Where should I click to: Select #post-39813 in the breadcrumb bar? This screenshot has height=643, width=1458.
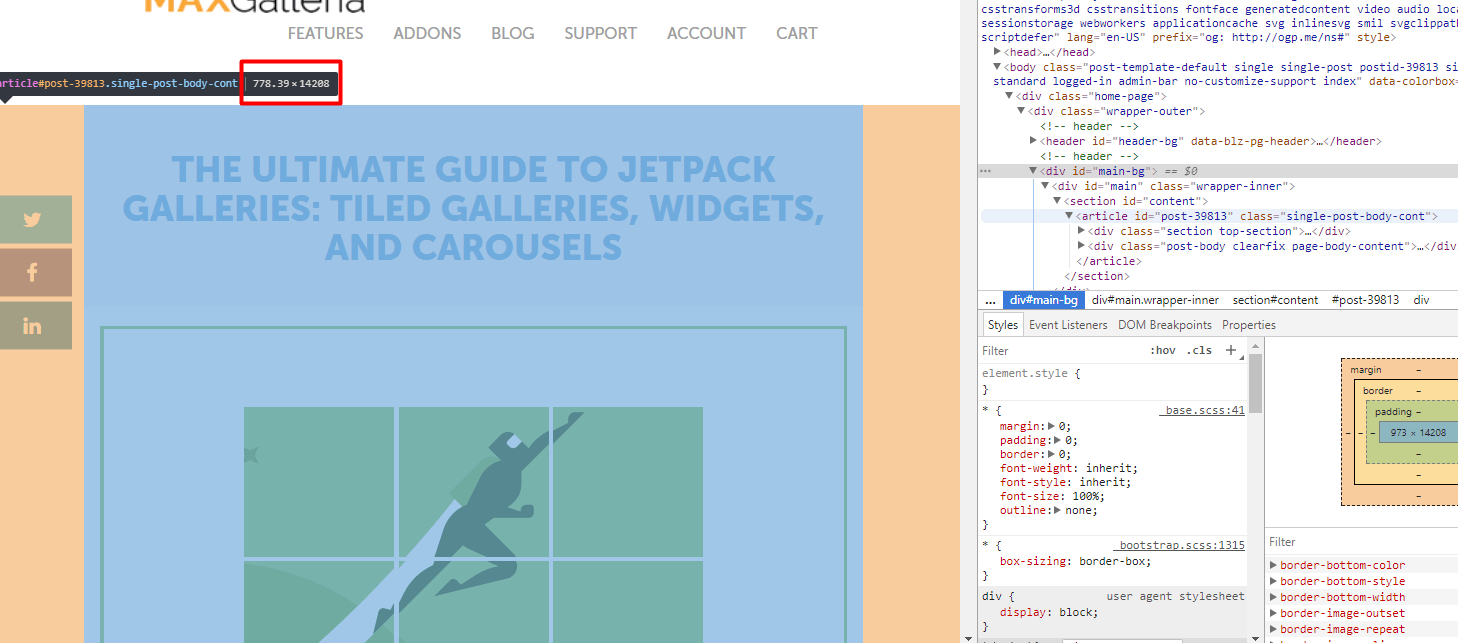point(1365,299)
